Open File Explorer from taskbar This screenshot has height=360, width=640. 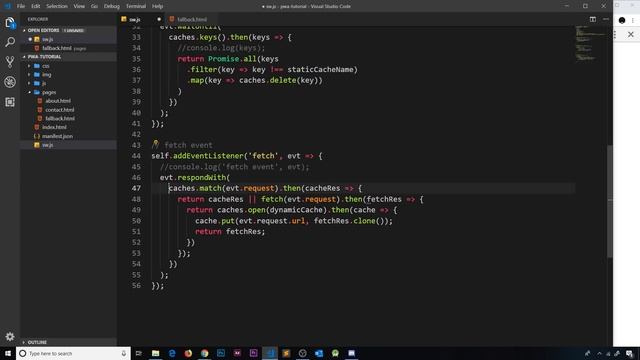coord(156,353)
